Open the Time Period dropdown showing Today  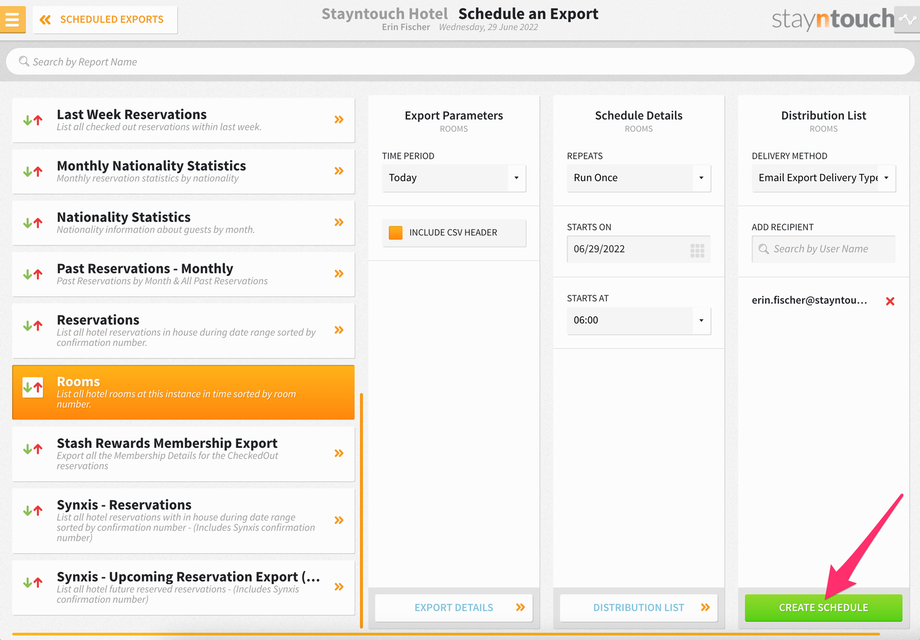pos(454,178)
